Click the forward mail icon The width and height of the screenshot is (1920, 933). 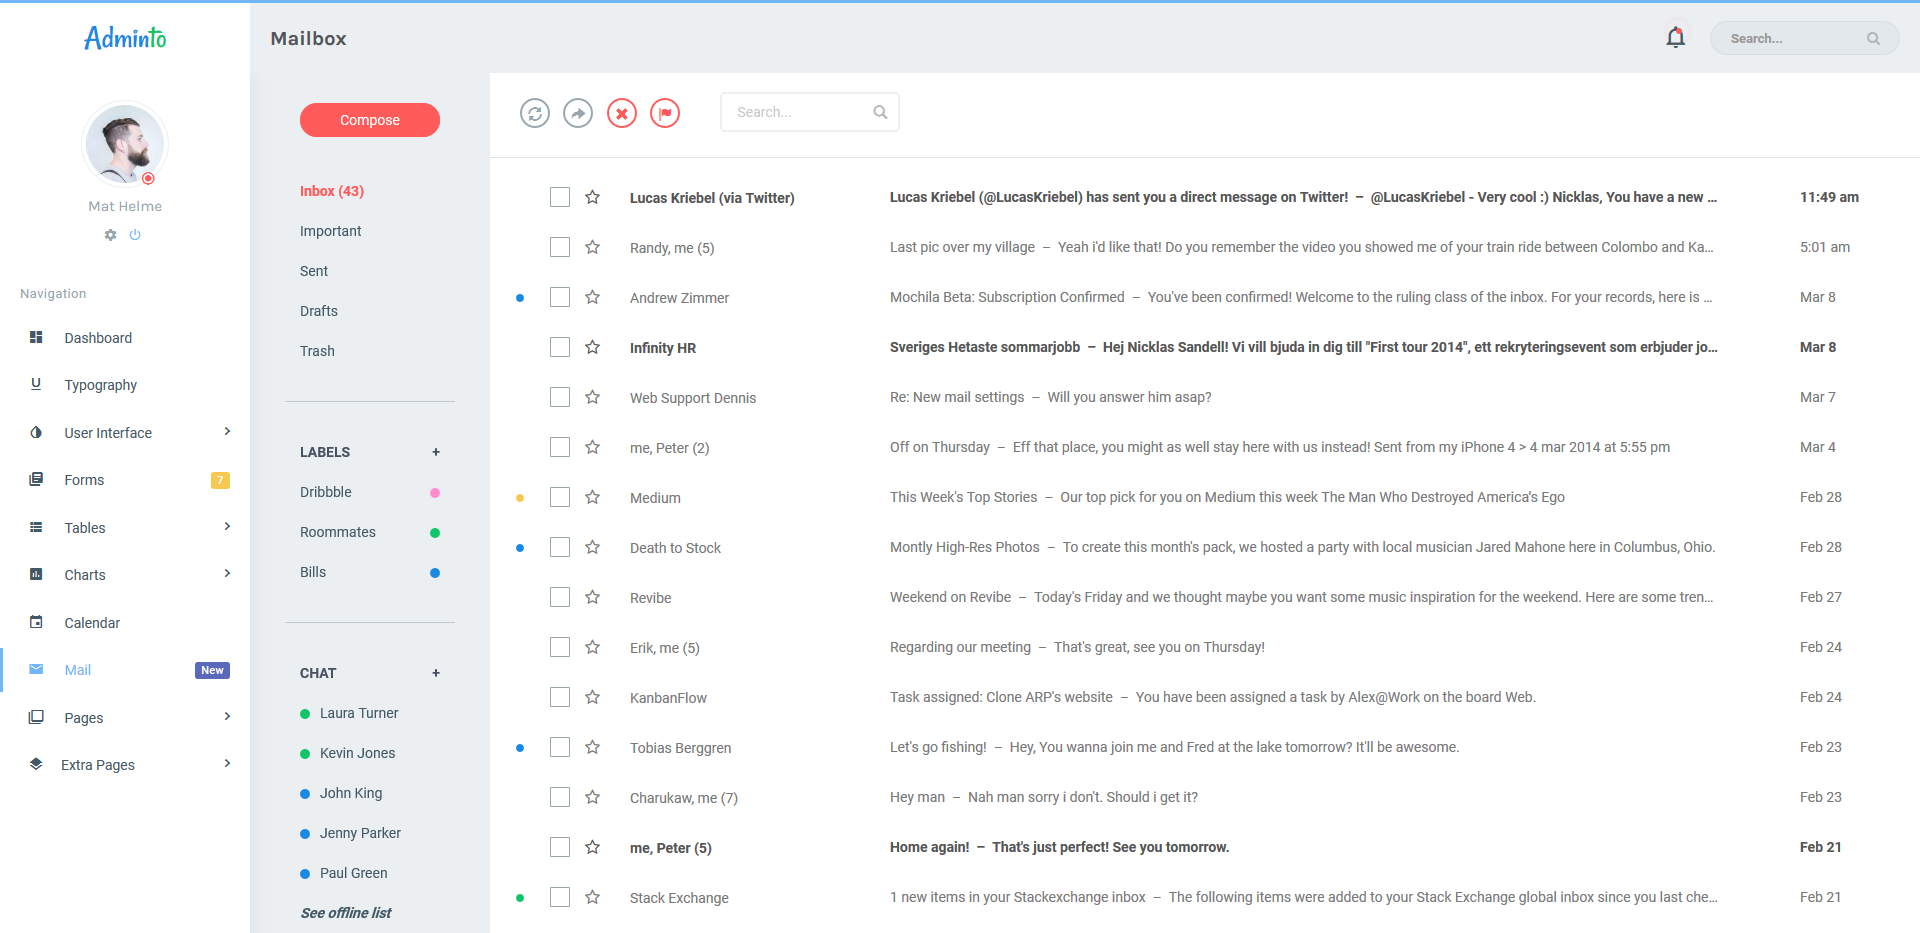578,113
